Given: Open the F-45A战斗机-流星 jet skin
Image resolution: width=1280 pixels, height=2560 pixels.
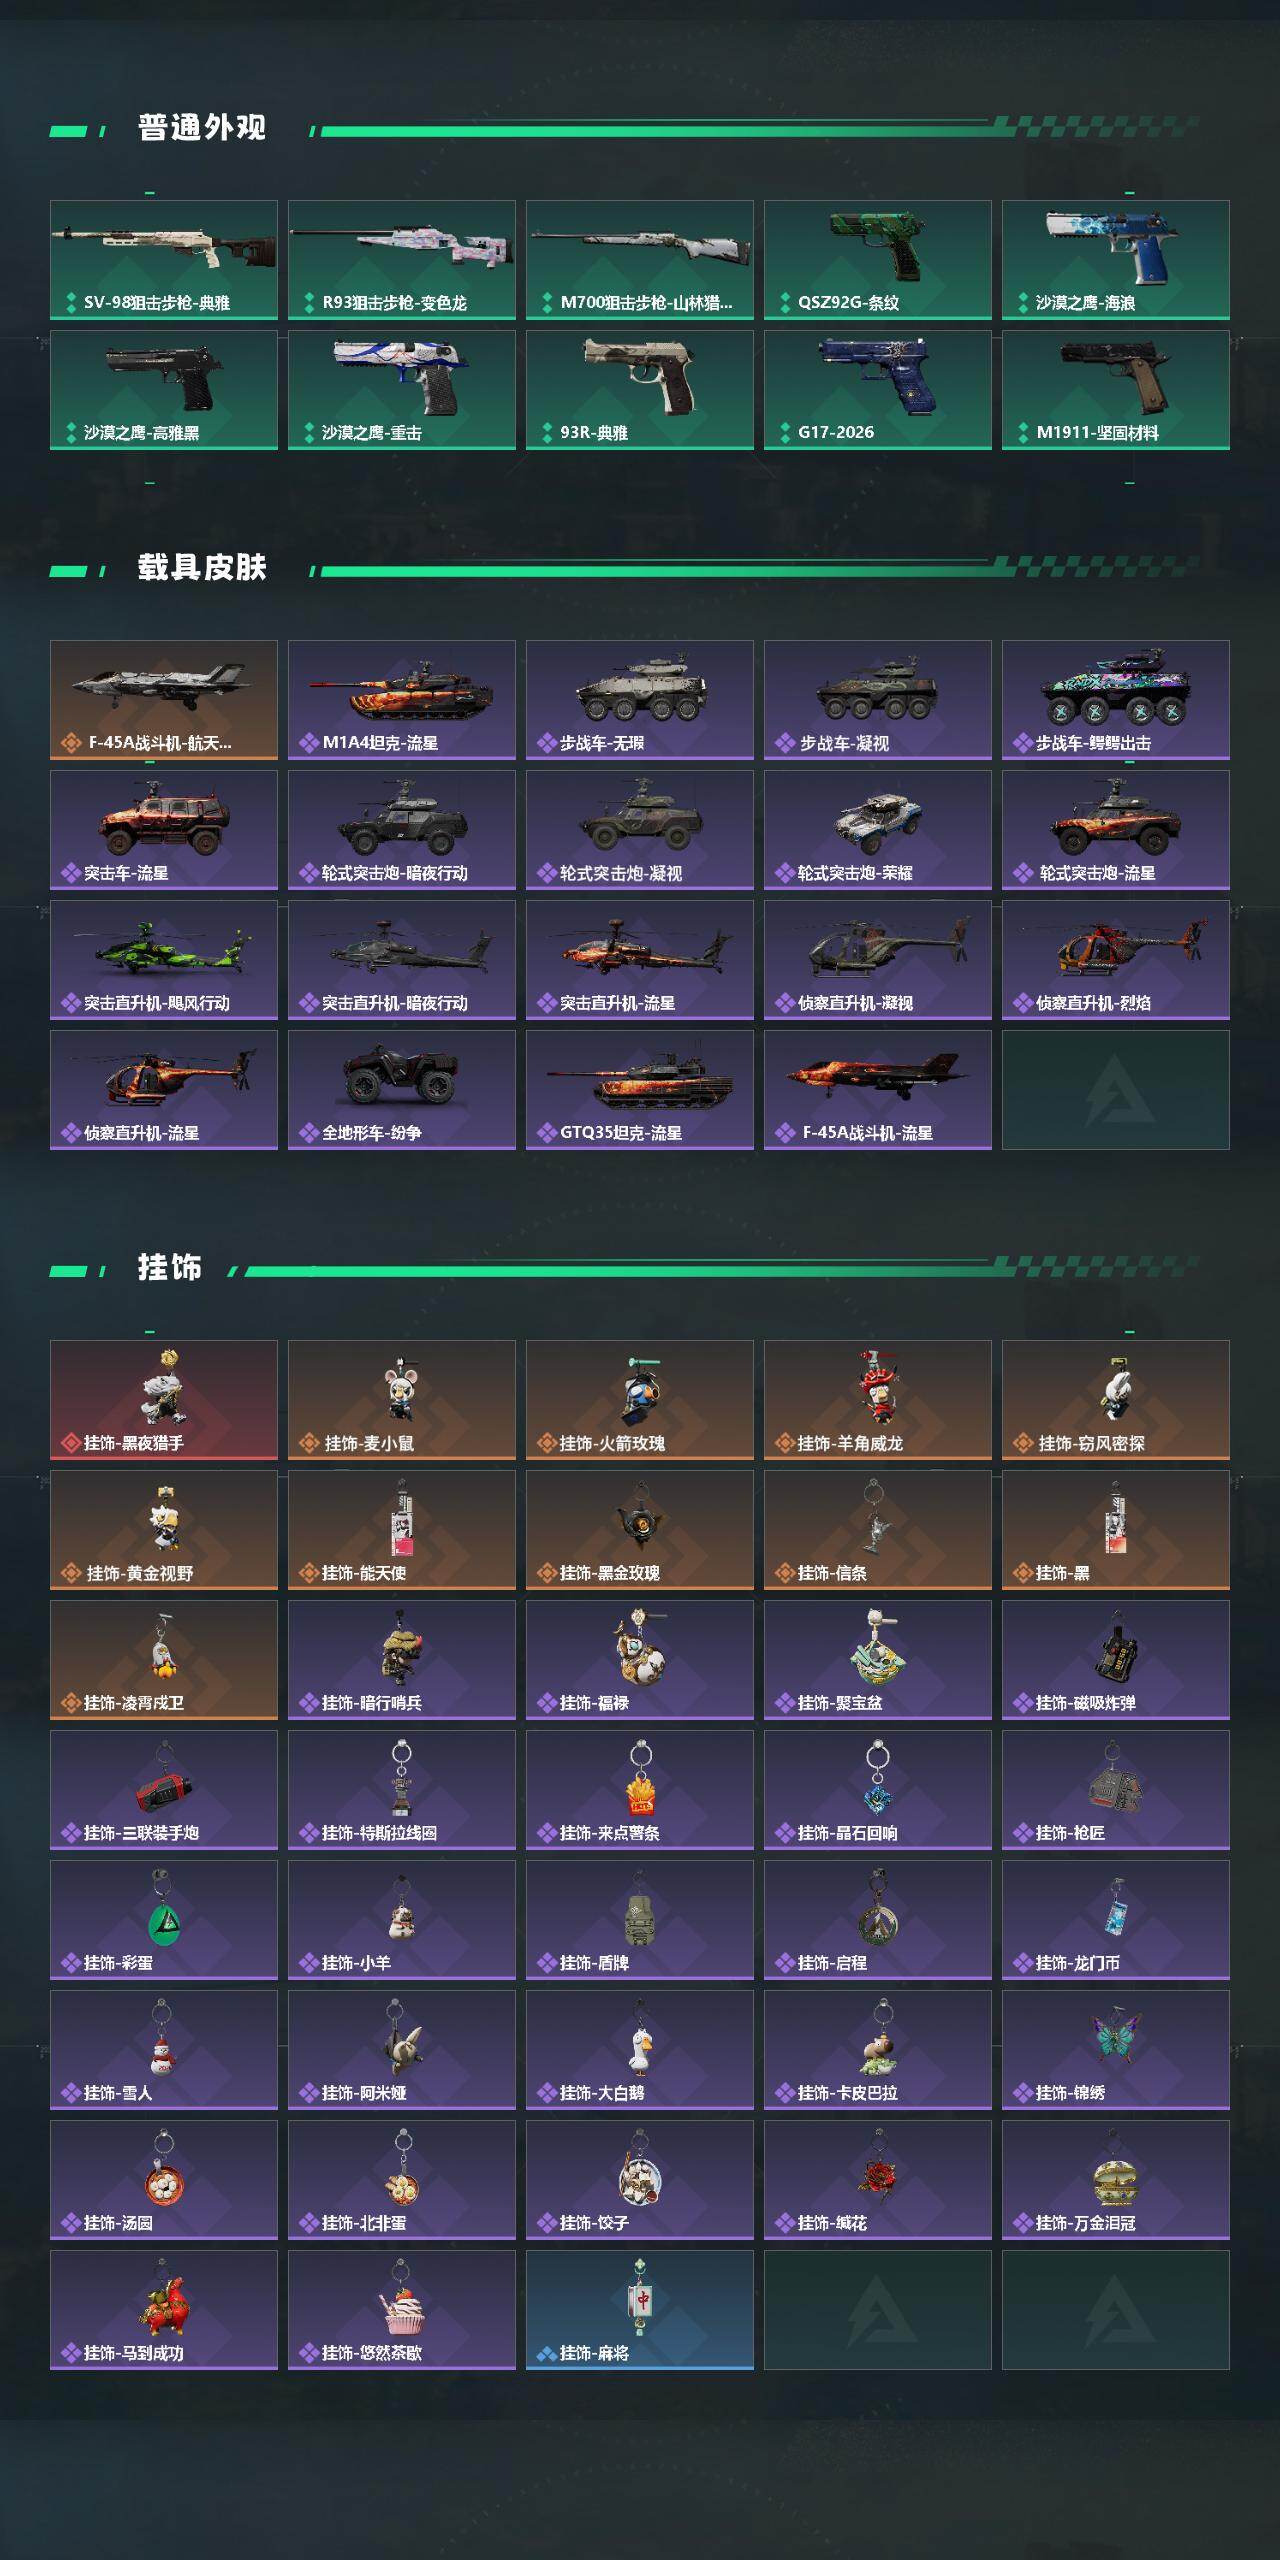Looking at the screenshot, I should click(x=878, y=1090).
